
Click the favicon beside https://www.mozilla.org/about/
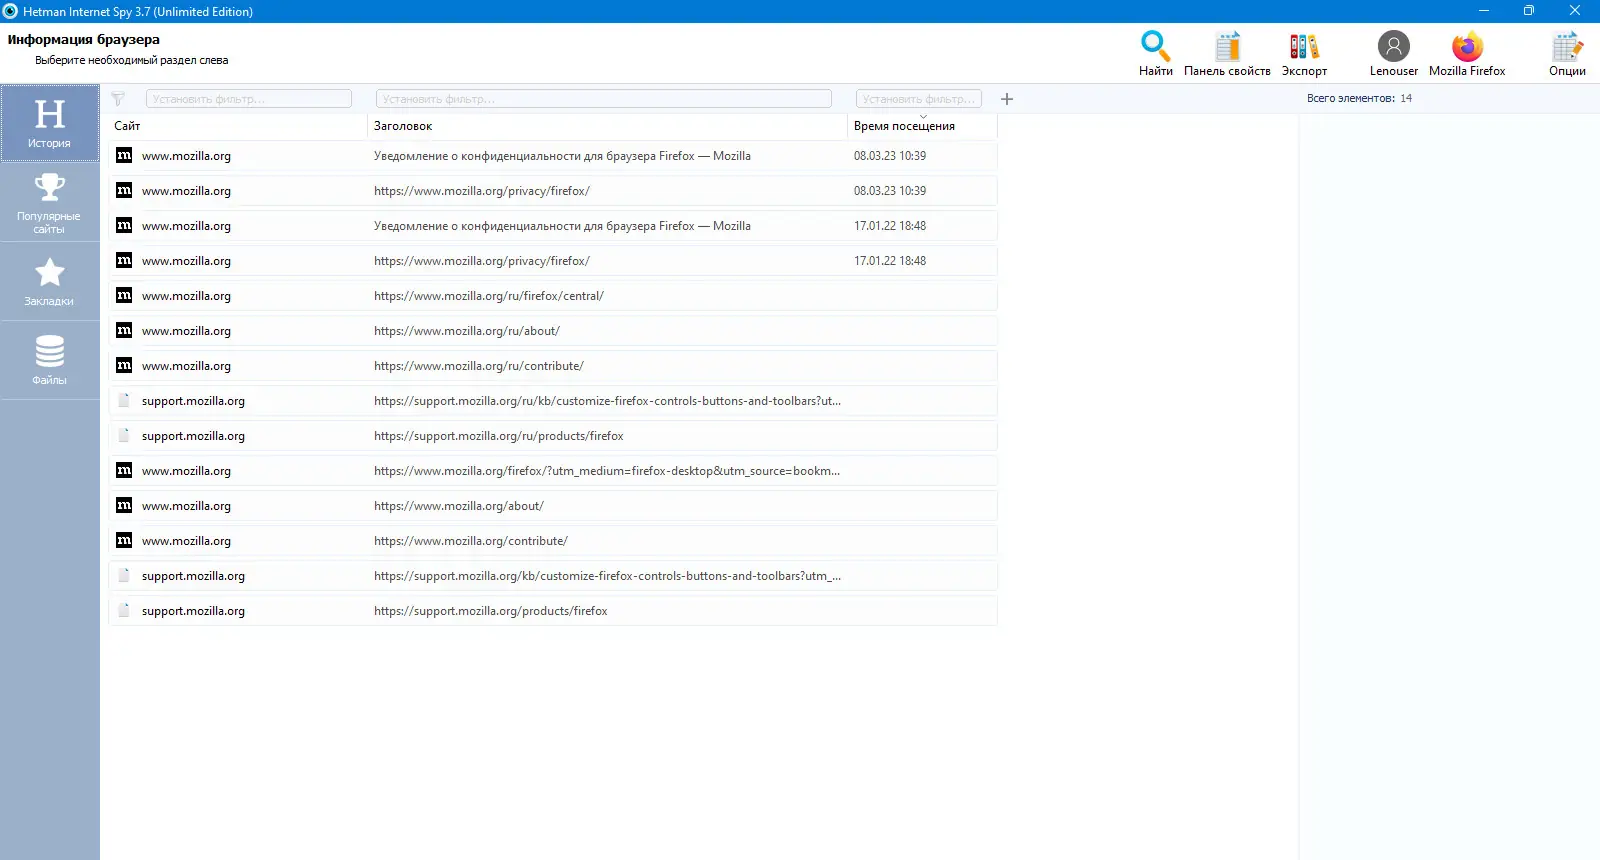(124, 505)
